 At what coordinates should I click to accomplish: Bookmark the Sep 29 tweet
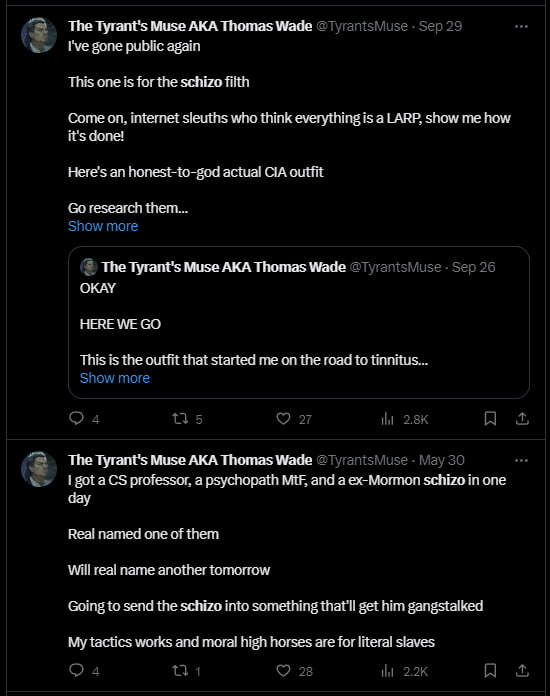click(490, 419)
